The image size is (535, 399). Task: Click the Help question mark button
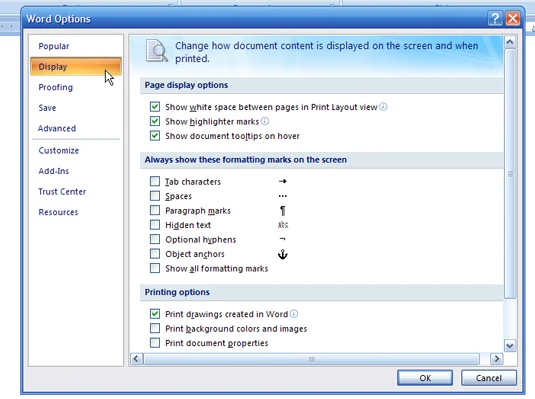click(x=495, y=18)
